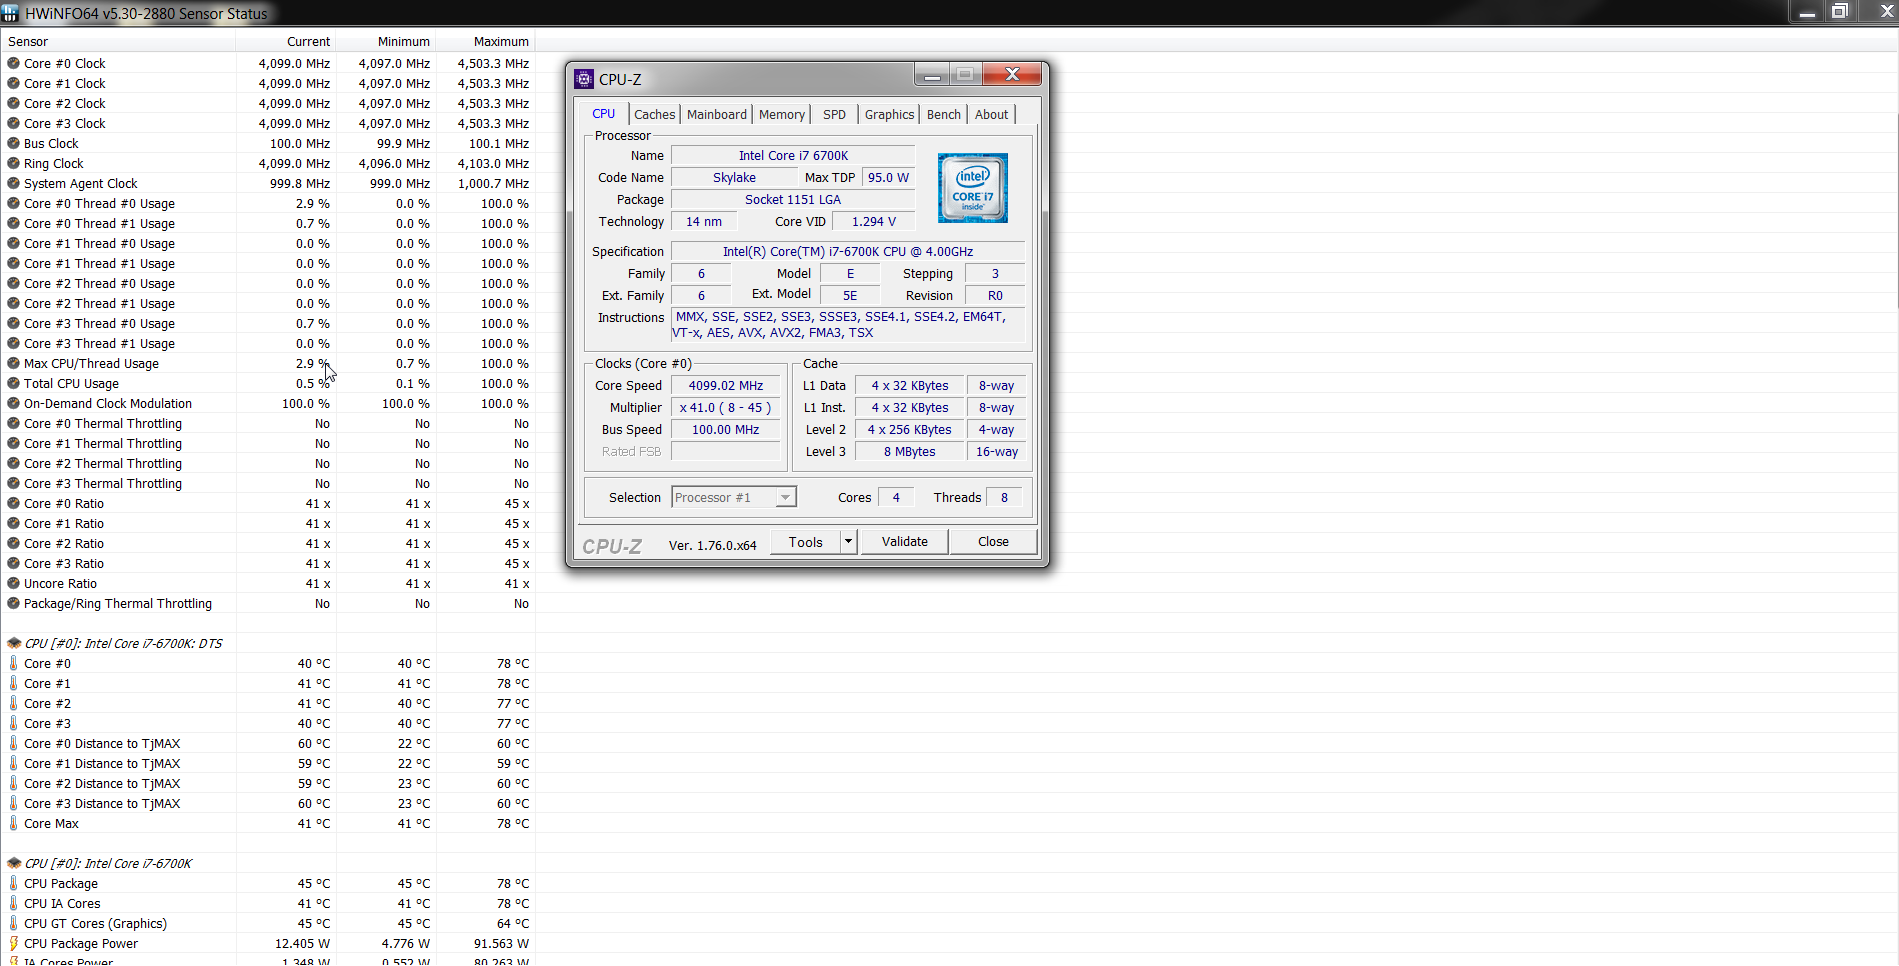Screen dimensions: 1899x966
Task: Click the System Agent Clock sensor icon
Action: (x=14, y=183)
